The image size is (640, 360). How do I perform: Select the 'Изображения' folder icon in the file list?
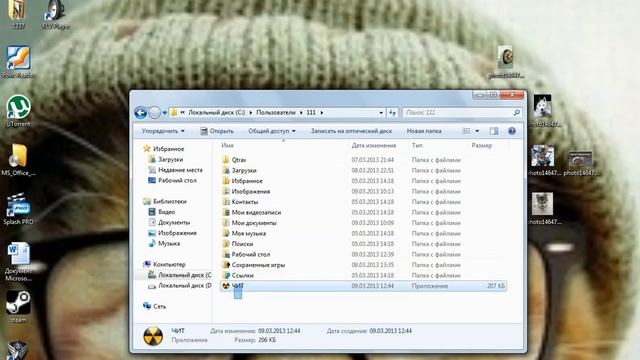(x=226, y=191)
